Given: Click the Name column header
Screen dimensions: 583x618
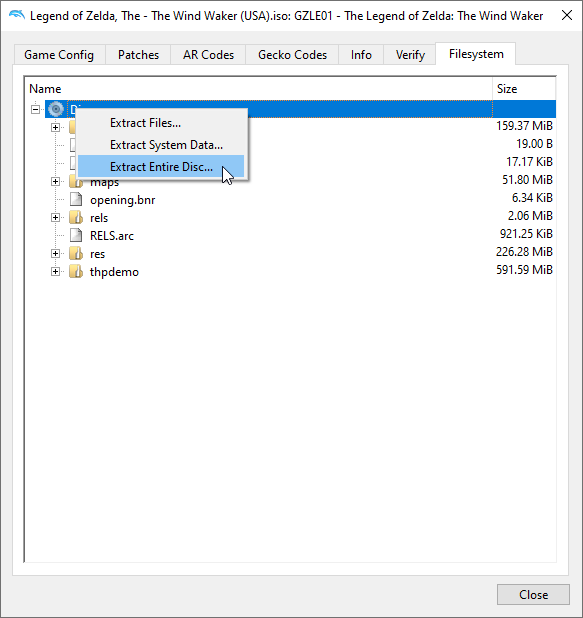Looking at the screenshot, I should click(x=259, y=89).
